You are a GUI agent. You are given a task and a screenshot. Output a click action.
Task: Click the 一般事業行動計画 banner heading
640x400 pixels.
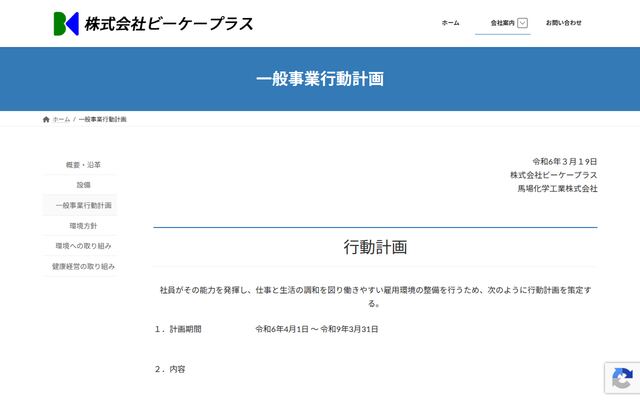click(x=320, y=79)
